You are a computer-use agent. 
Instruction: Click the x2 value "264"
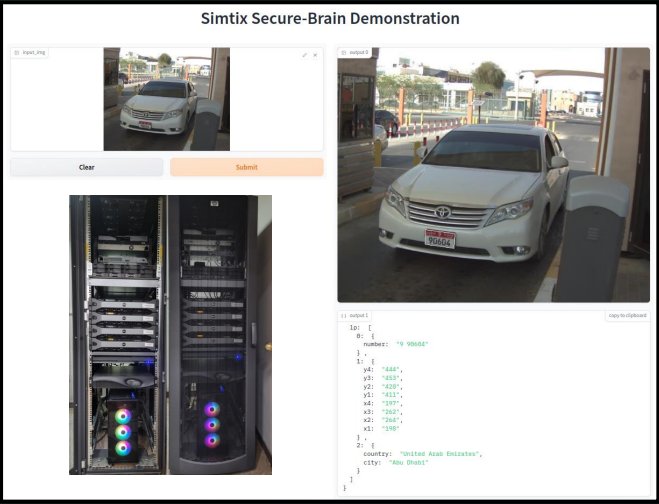391,420
